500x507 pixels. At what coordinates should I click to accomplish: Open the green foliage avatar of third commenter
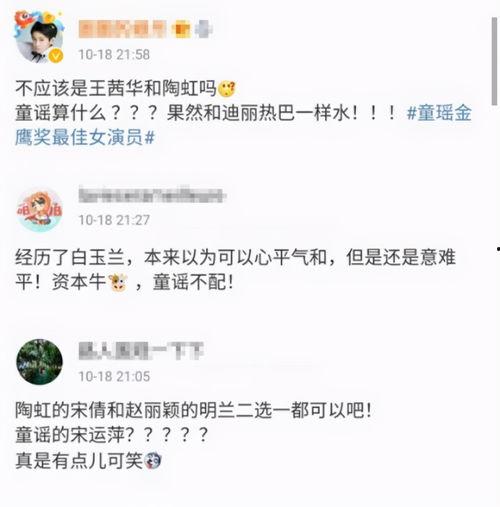point(39,362)
